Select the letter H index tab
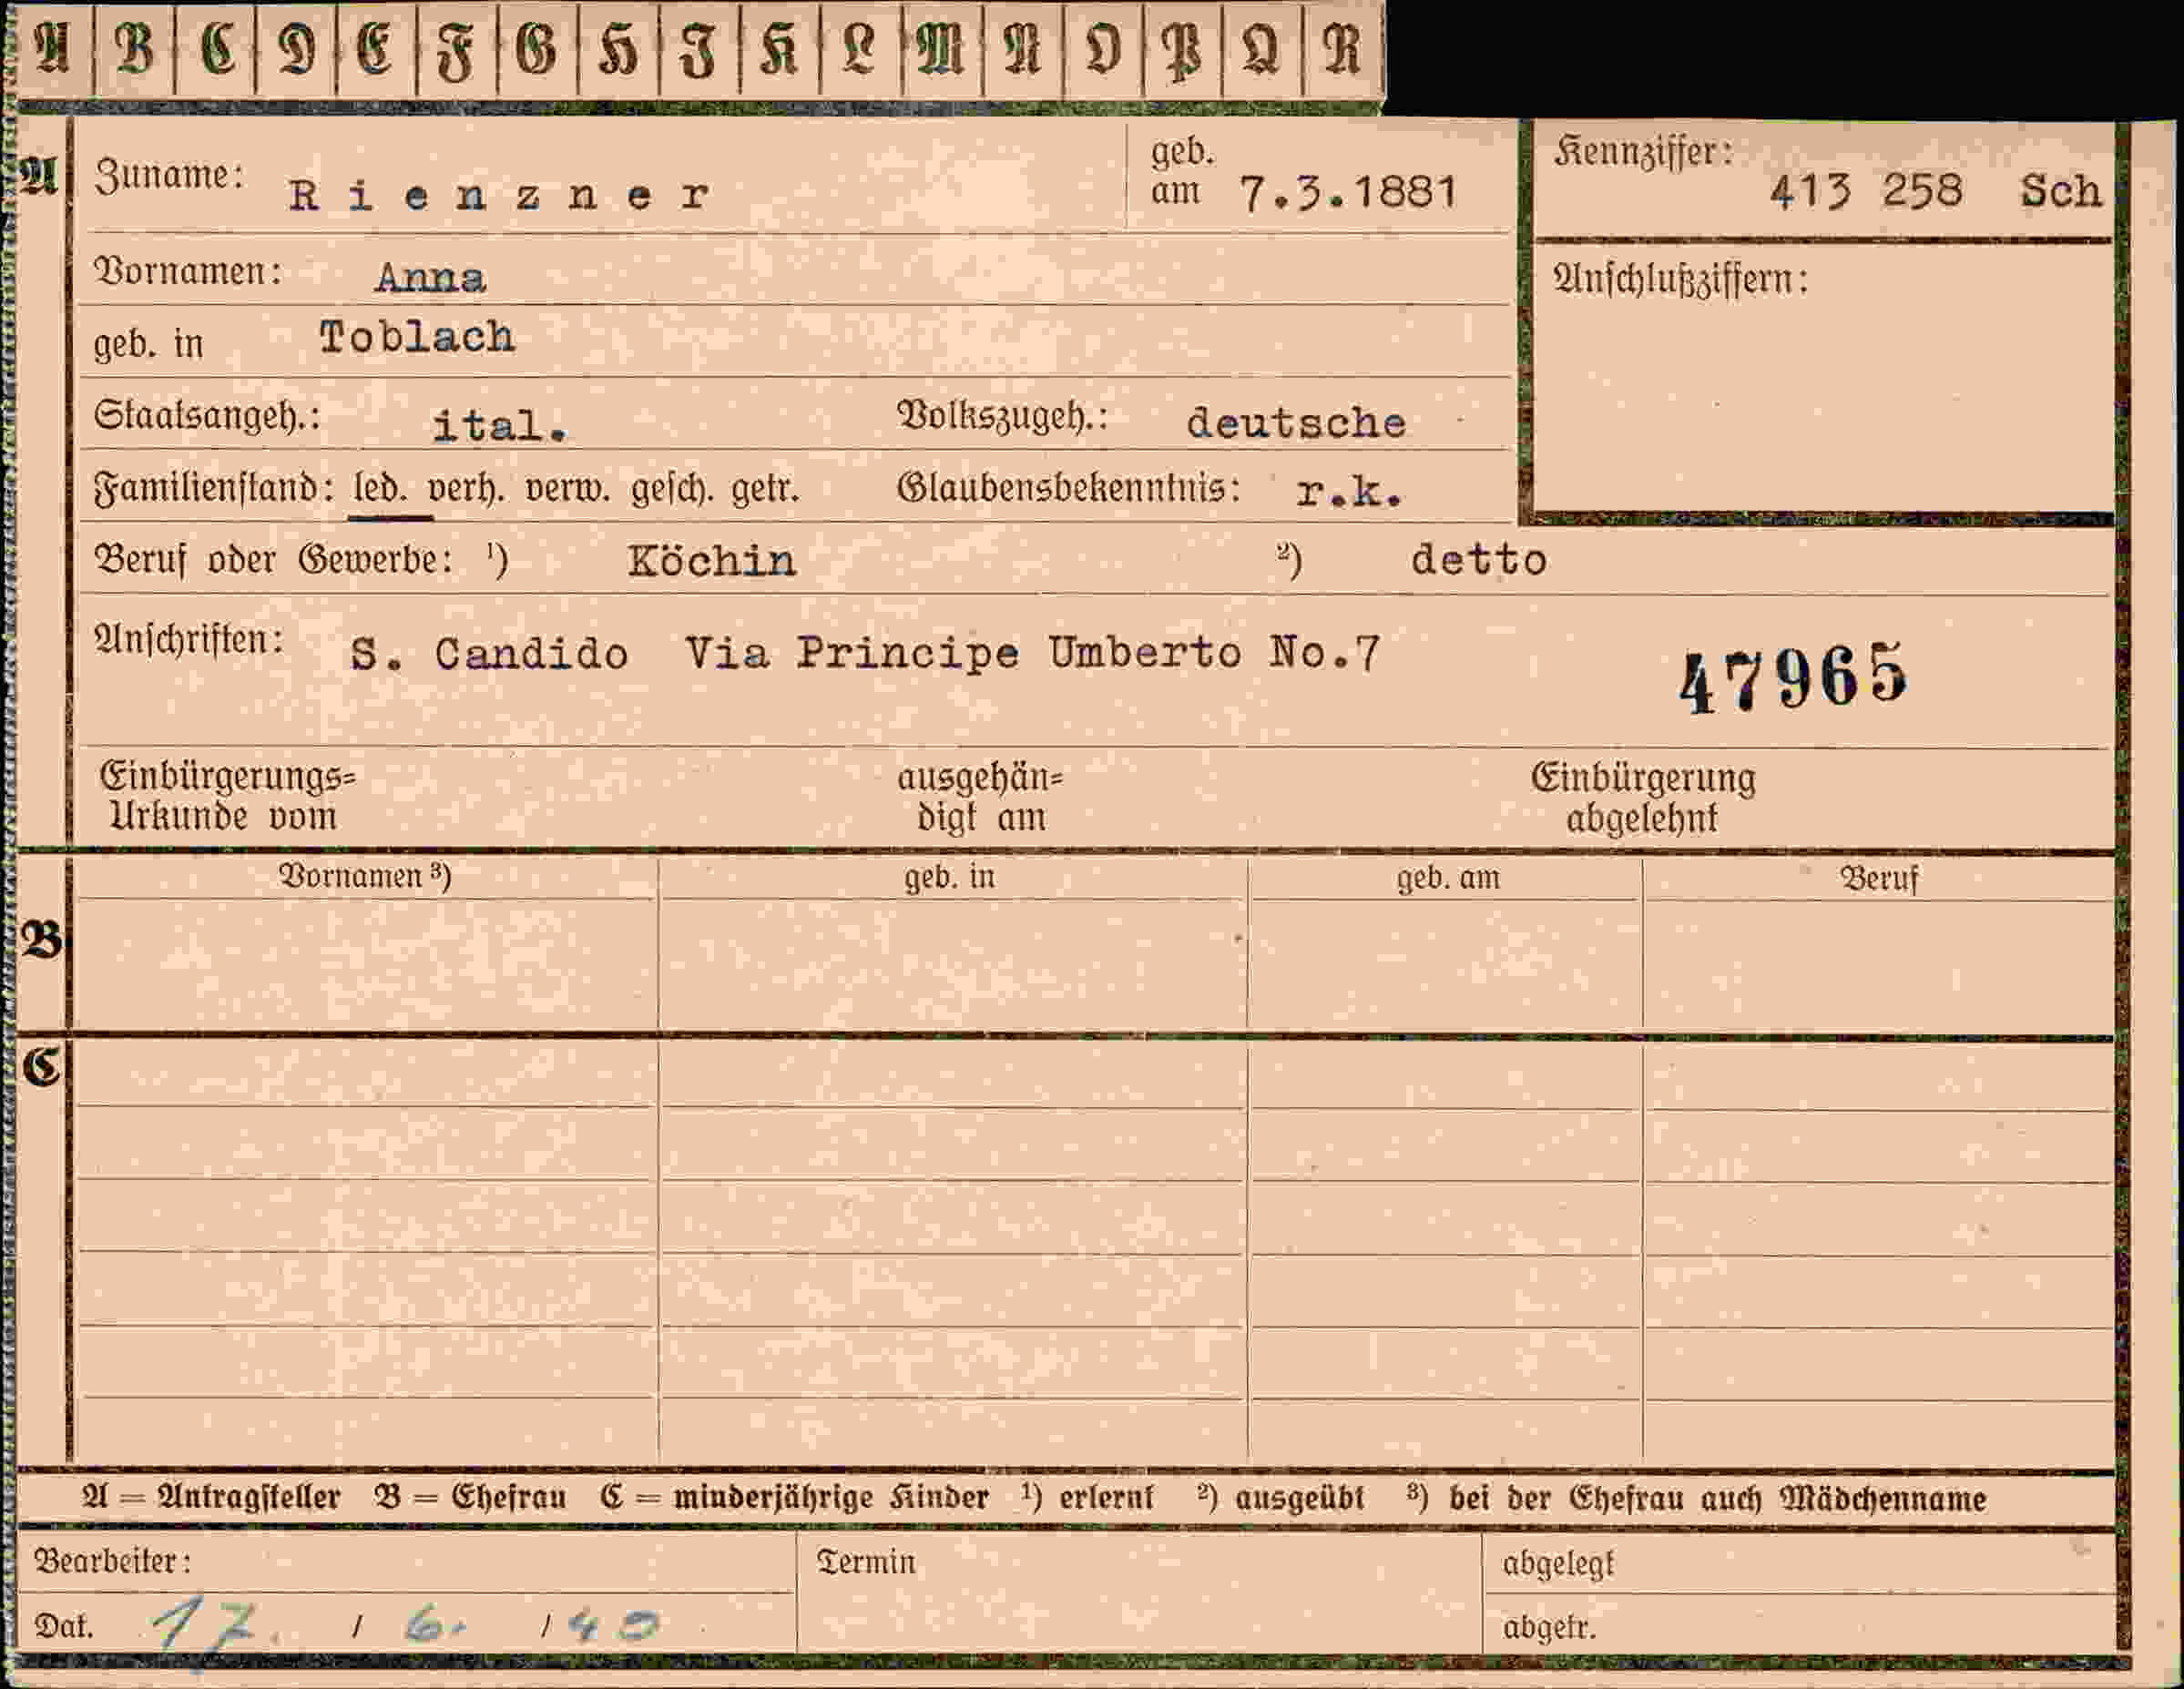Image resolution: width=2184 pixels, height=1689 pixels. click(619, 50)
